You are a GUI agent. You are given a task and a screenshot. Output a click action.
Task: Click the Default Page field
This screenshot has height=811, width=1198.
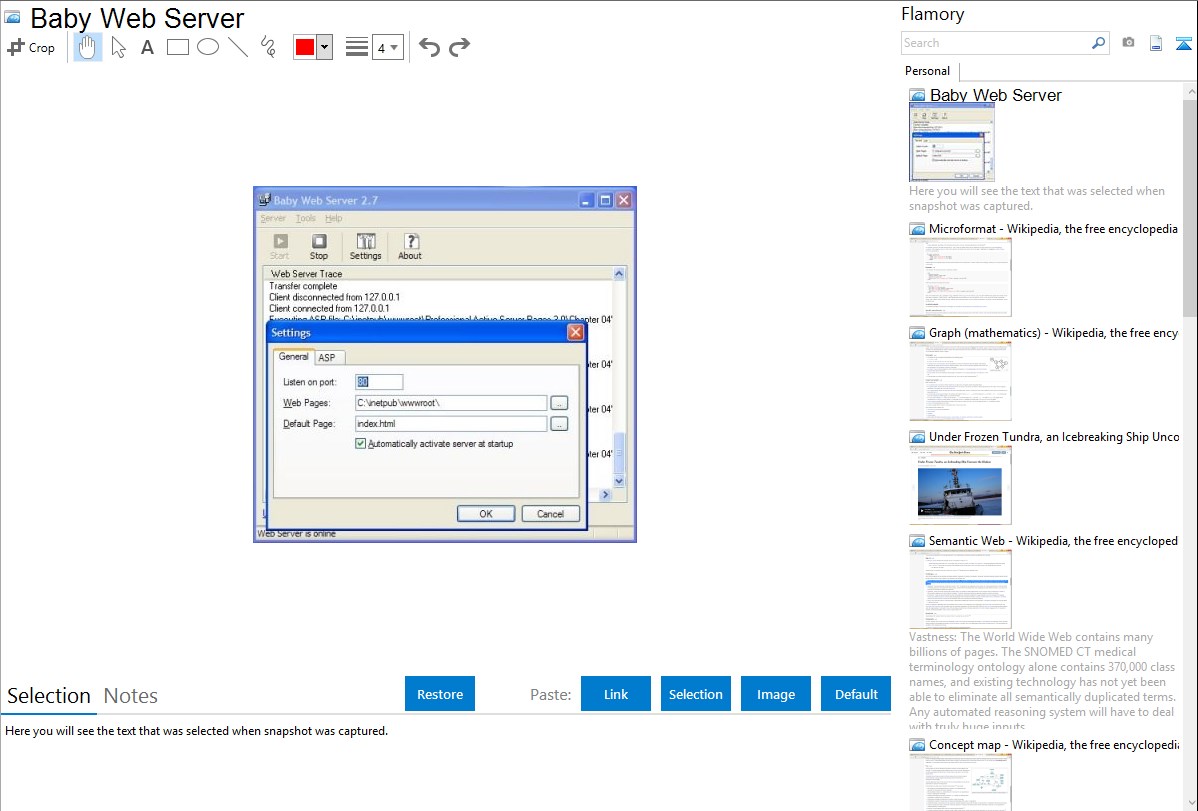coord(451,423)
